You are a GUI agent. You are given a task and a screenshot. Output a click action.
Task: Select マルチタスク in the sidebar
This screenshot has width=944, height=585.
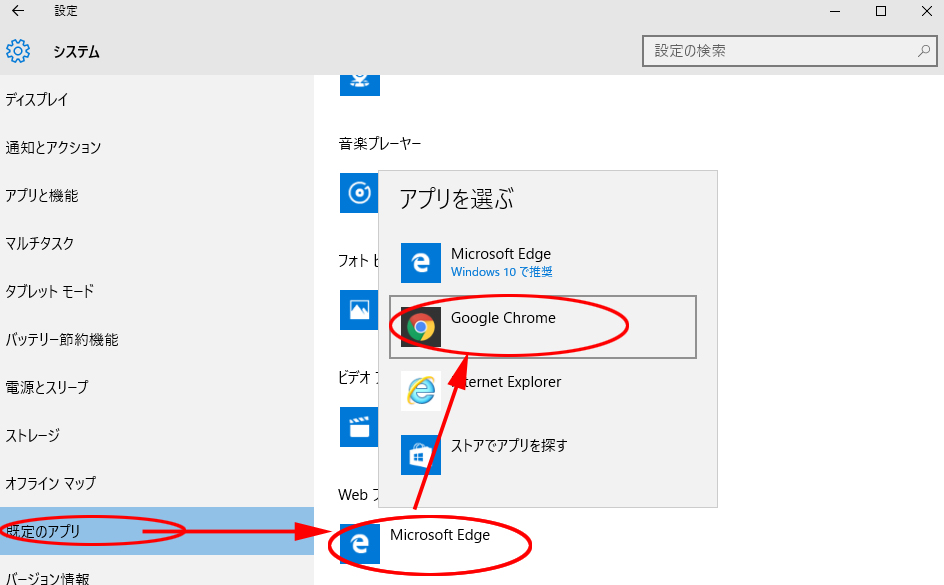click(157, 243)
